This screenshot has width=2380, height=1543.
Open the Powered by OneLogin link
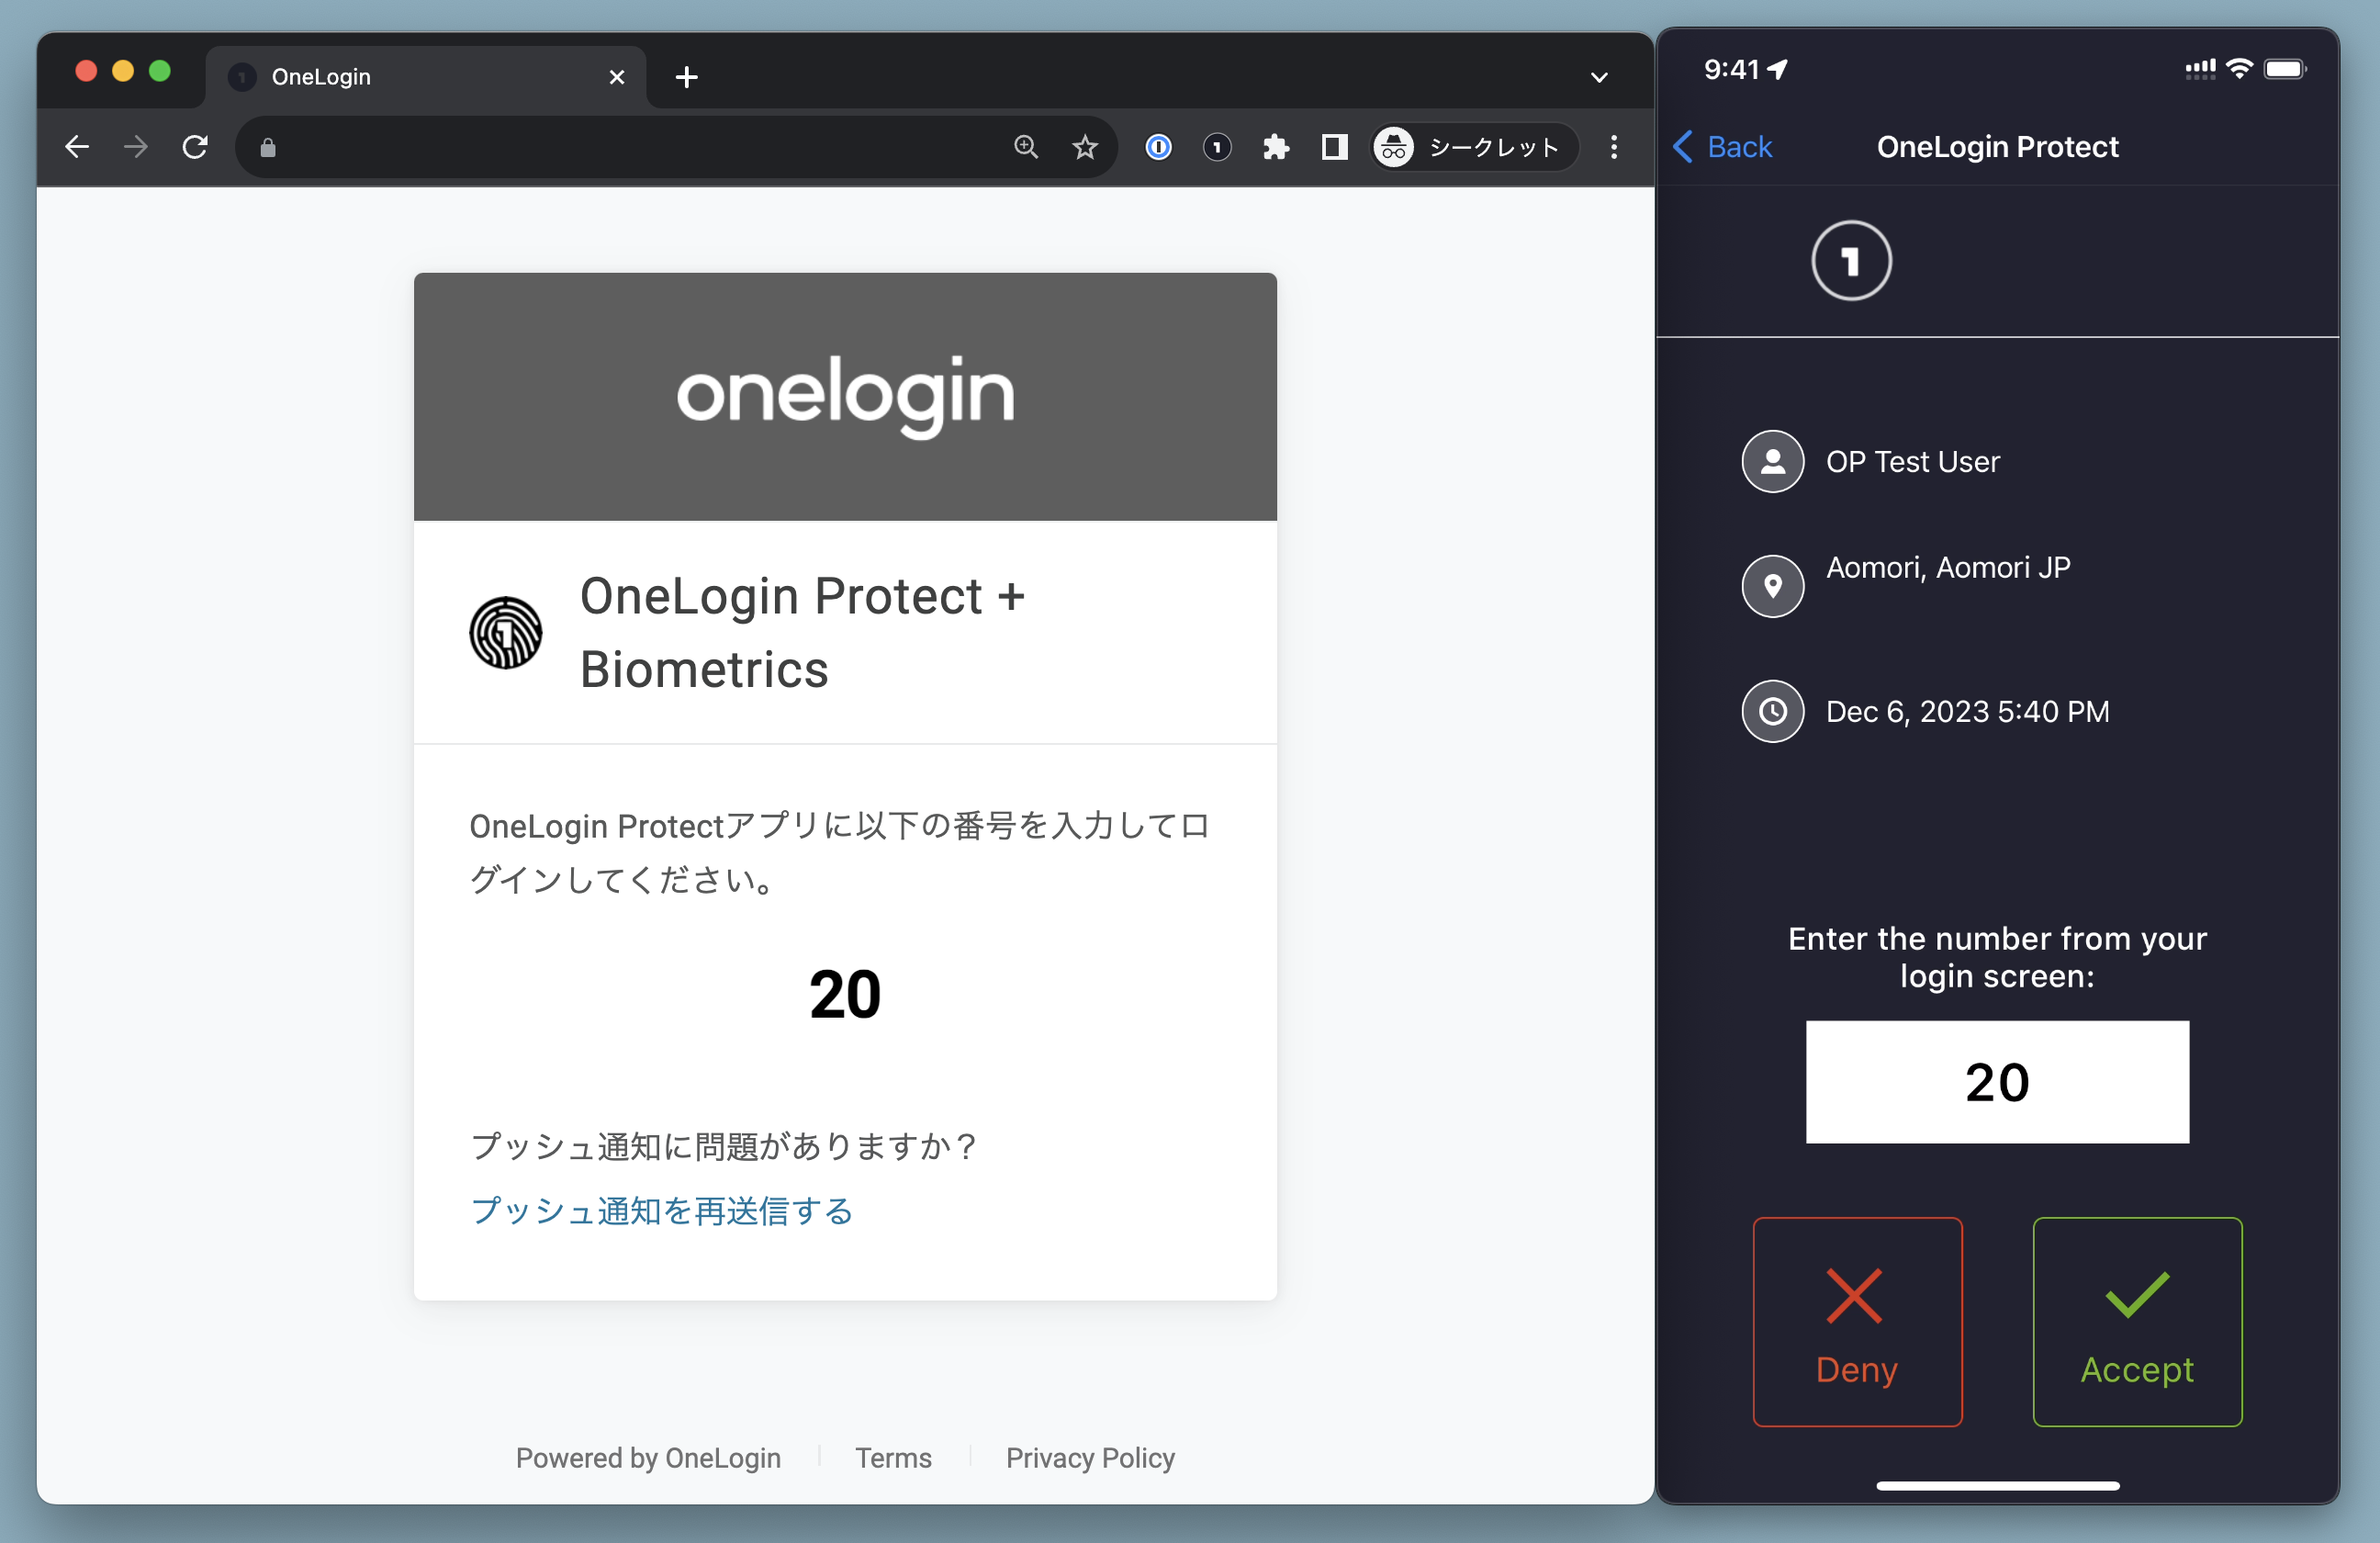648,1458
